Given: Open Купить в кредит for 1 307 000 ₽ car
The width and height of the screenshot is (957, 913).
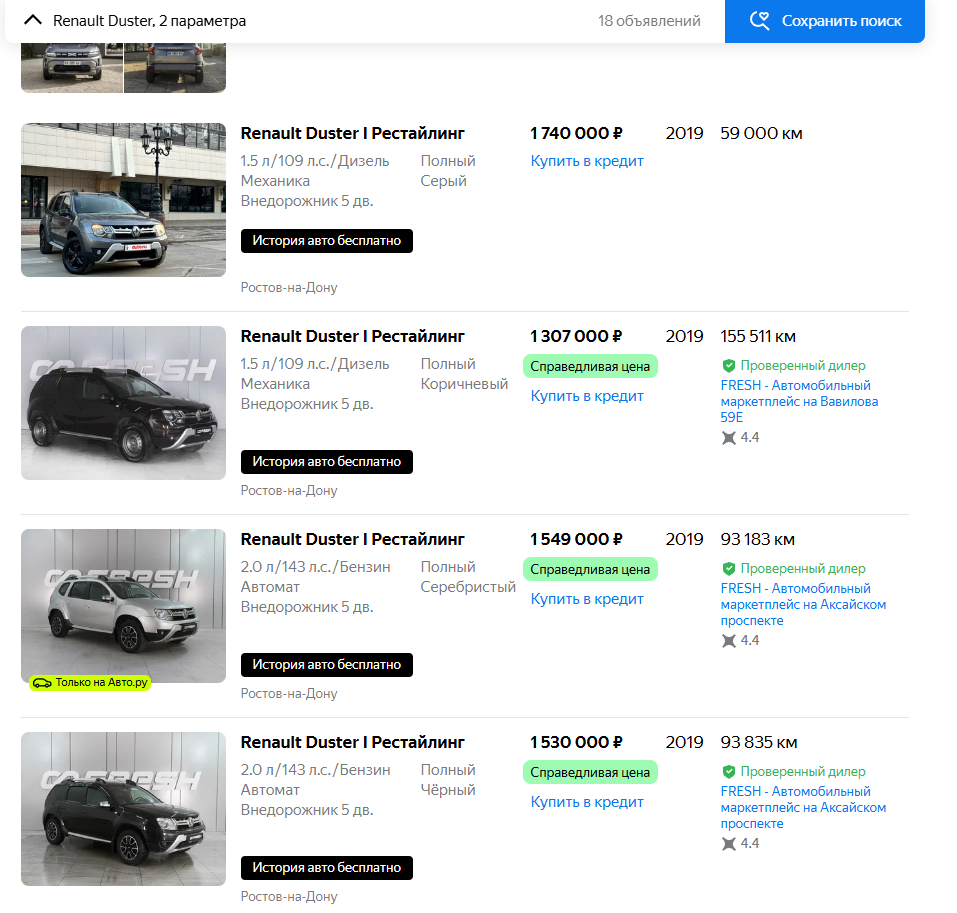Looking at the screenshot, I should click(587, 396).
